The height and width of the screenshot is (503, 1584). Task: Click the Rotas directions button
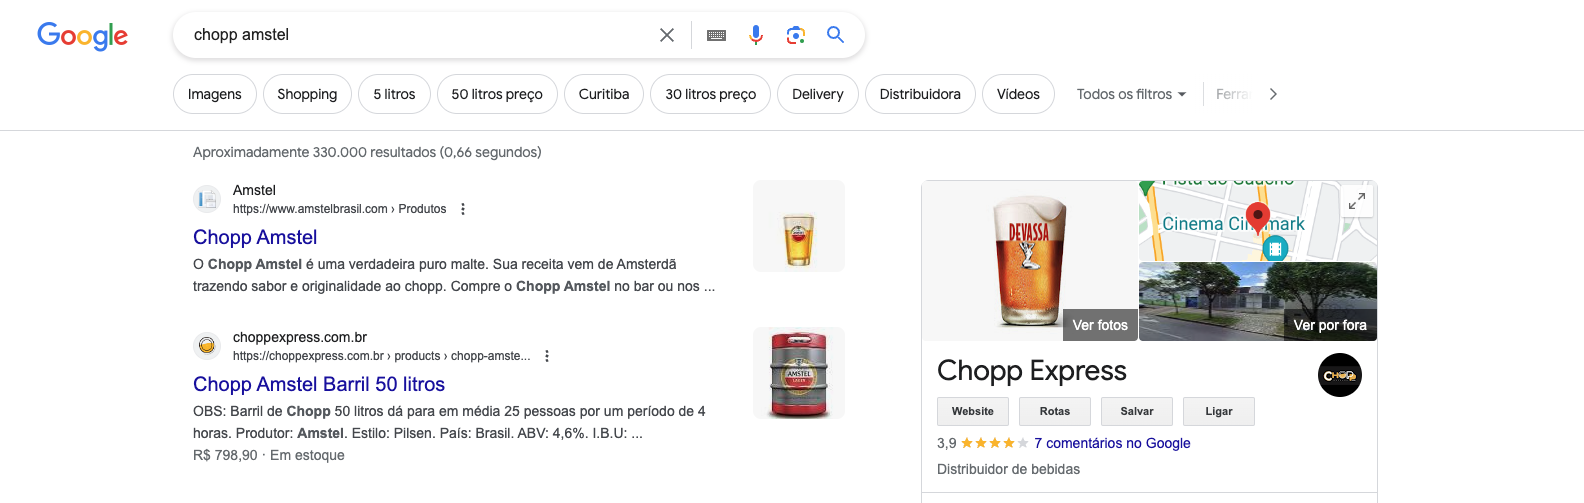1055,411
